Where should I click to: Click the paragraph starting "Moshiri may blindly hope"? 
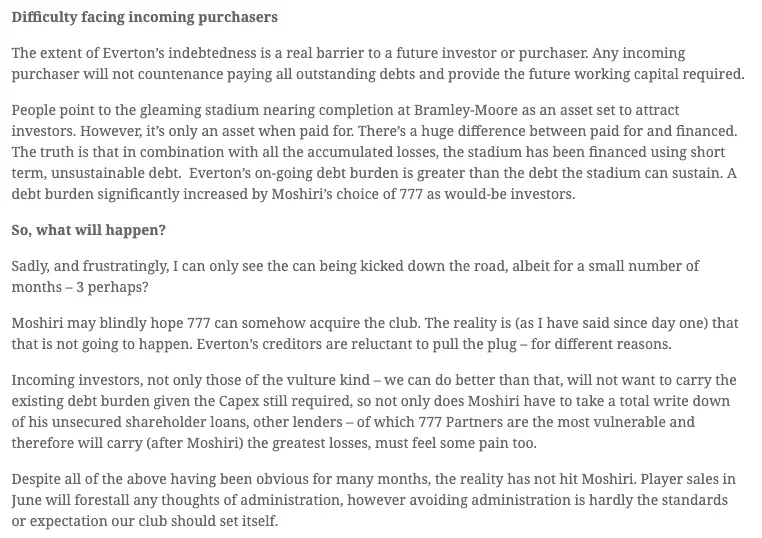(375, 333)
